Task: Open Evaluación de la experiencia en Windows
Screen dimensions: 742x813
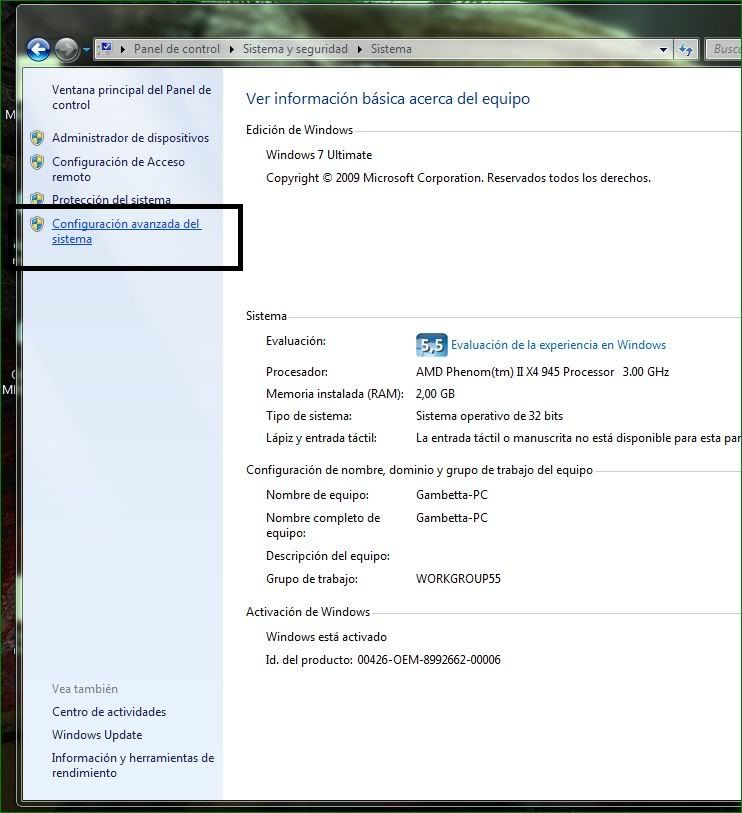Action: click(558, 345)
